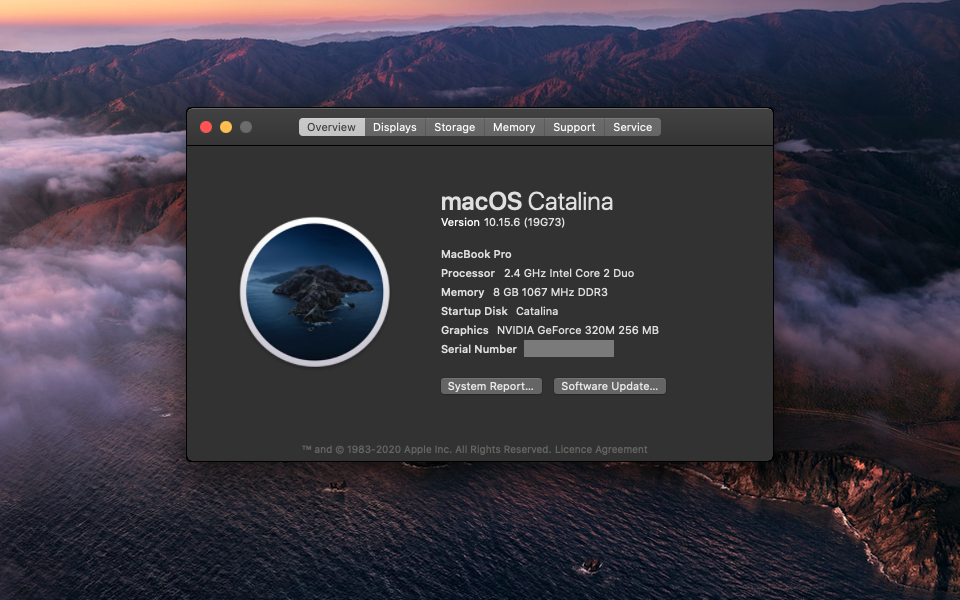This screenshot has width=960, height=600.
Task: Click the 8 GB 1067 MHz DDR3 value
Action: pyautogui.click(x=550, y=292)
